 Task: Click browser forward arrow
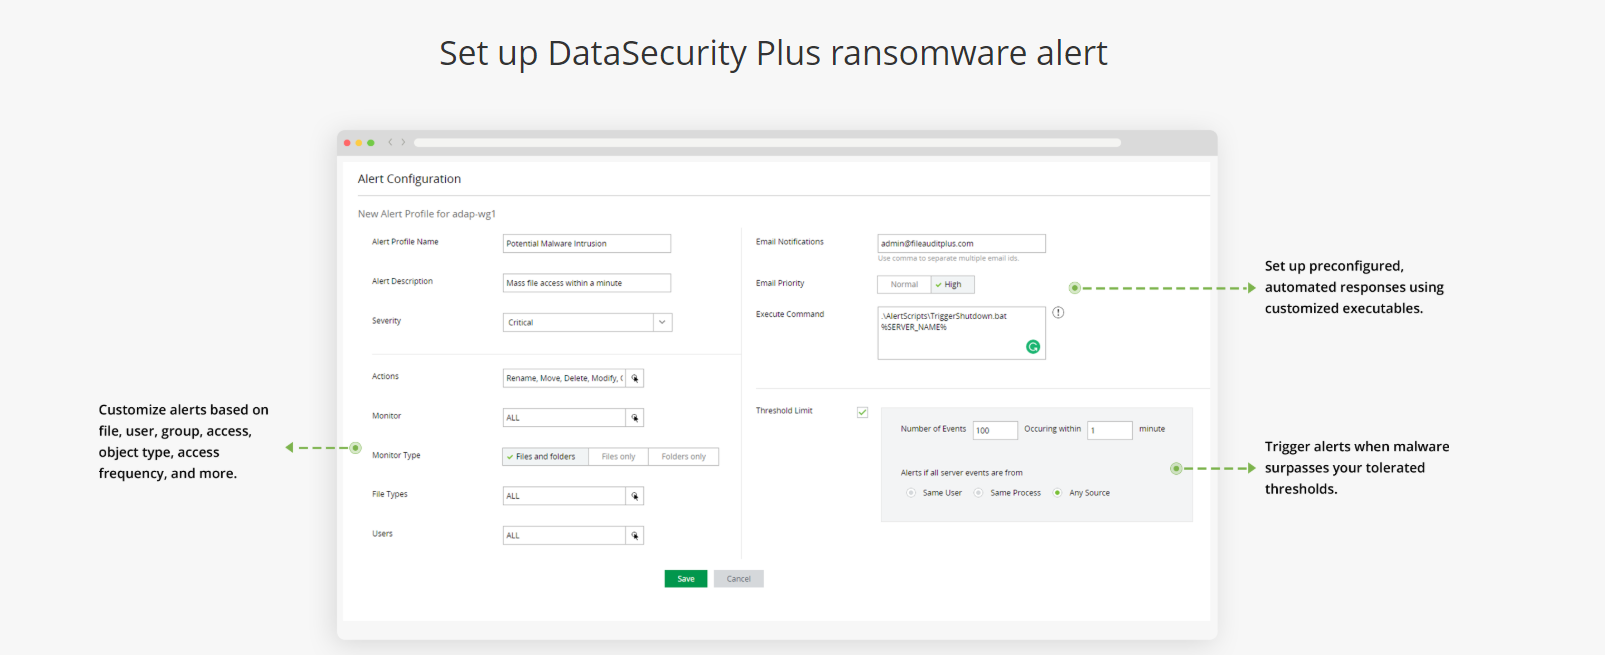point(404,143)
